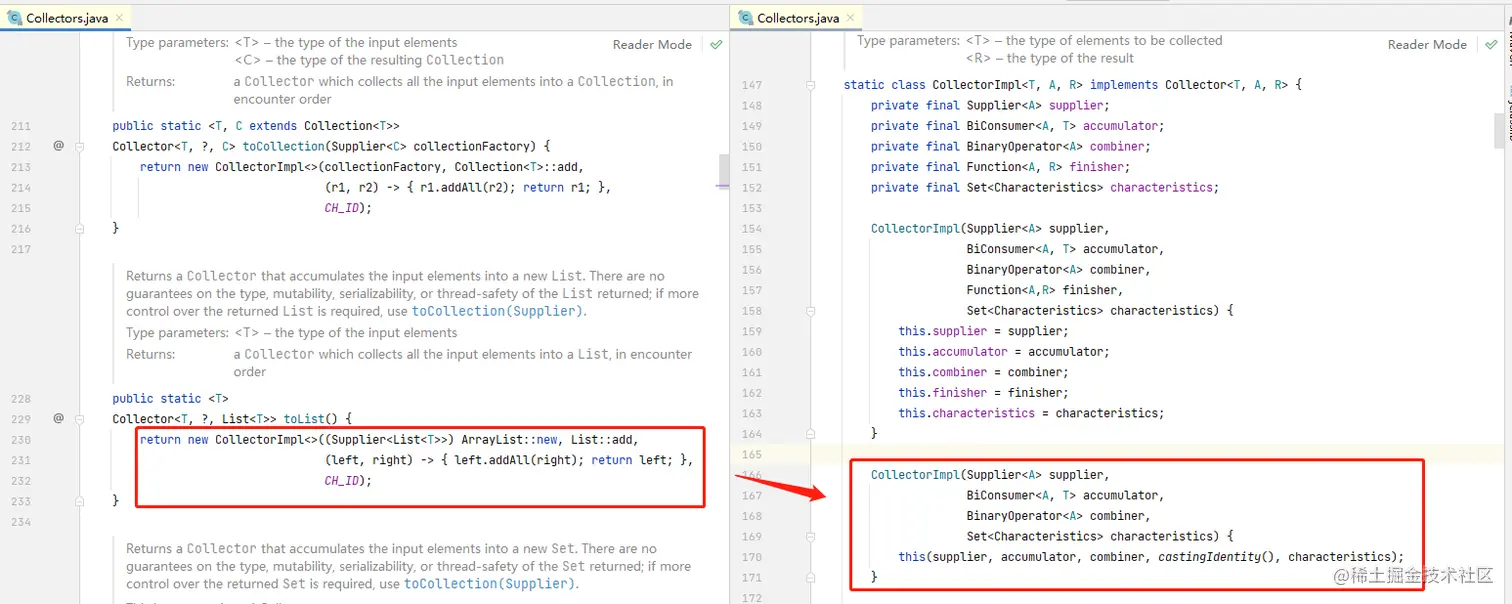Click line number 165 in right gutter

751,454
